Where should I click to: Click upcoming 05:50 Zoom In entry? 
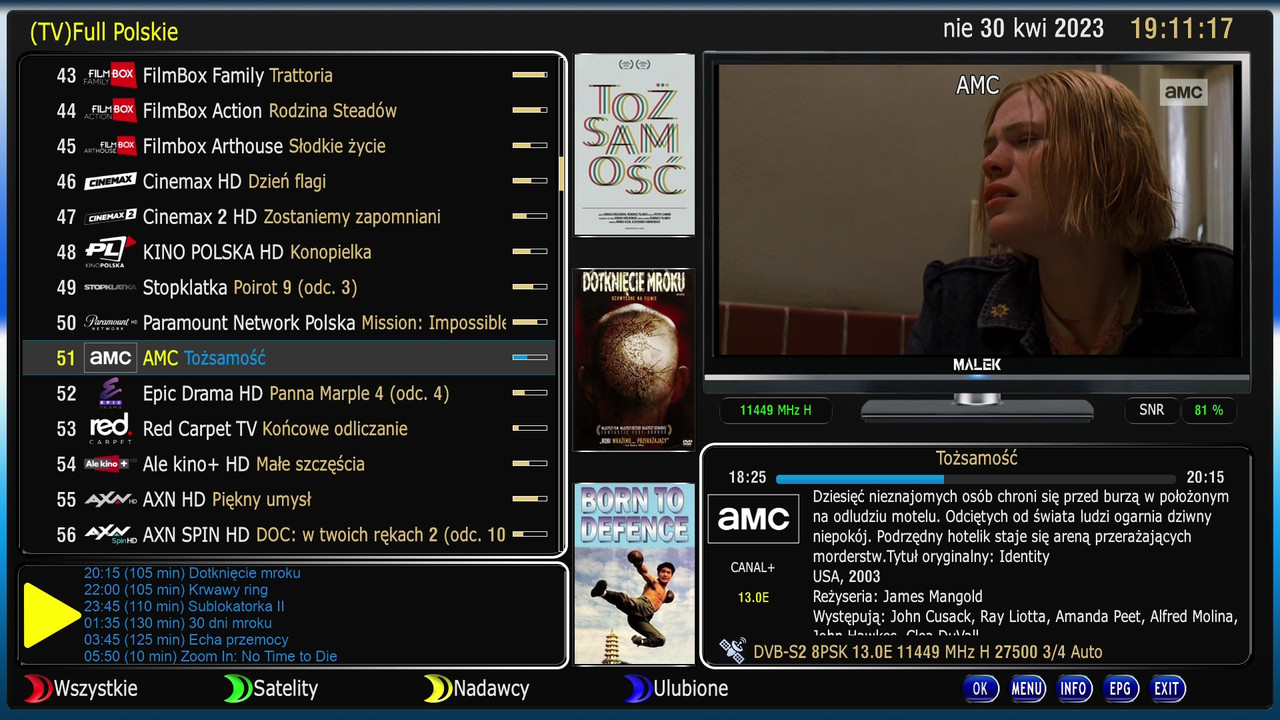[210, 657]
